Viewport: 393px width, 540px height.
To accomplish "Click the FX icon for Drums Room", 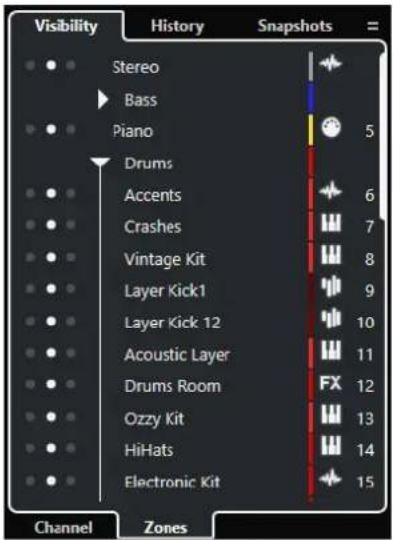I will (331, 383).
